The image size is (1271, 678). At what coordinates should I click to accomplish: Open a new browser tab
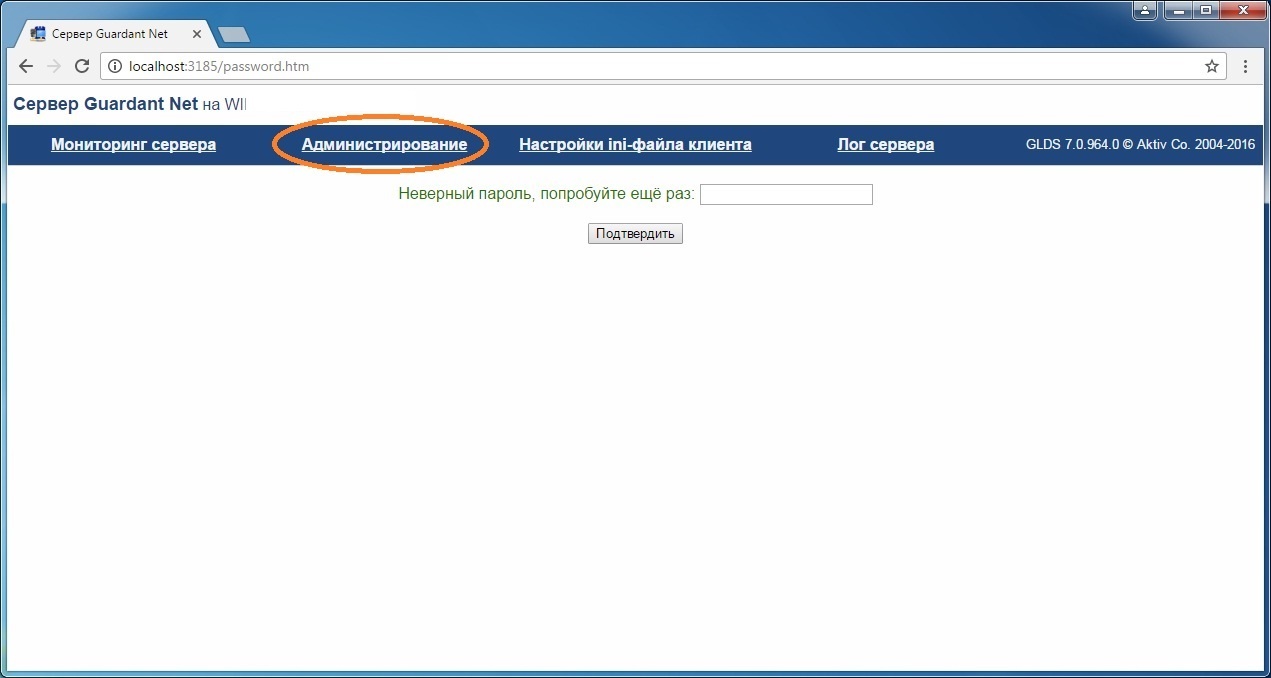[x=233, y=35]
